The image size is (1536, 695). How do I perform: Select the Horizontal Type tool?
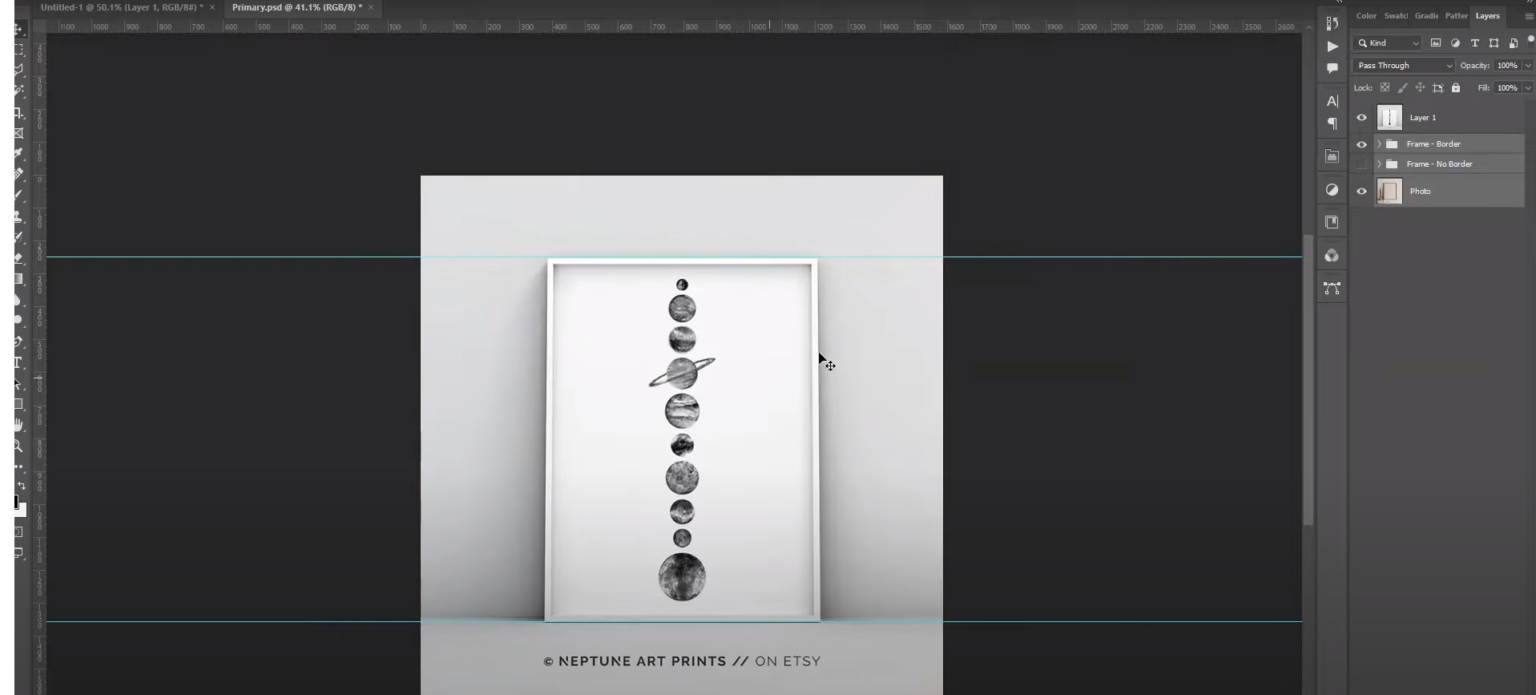coord(17,360)
